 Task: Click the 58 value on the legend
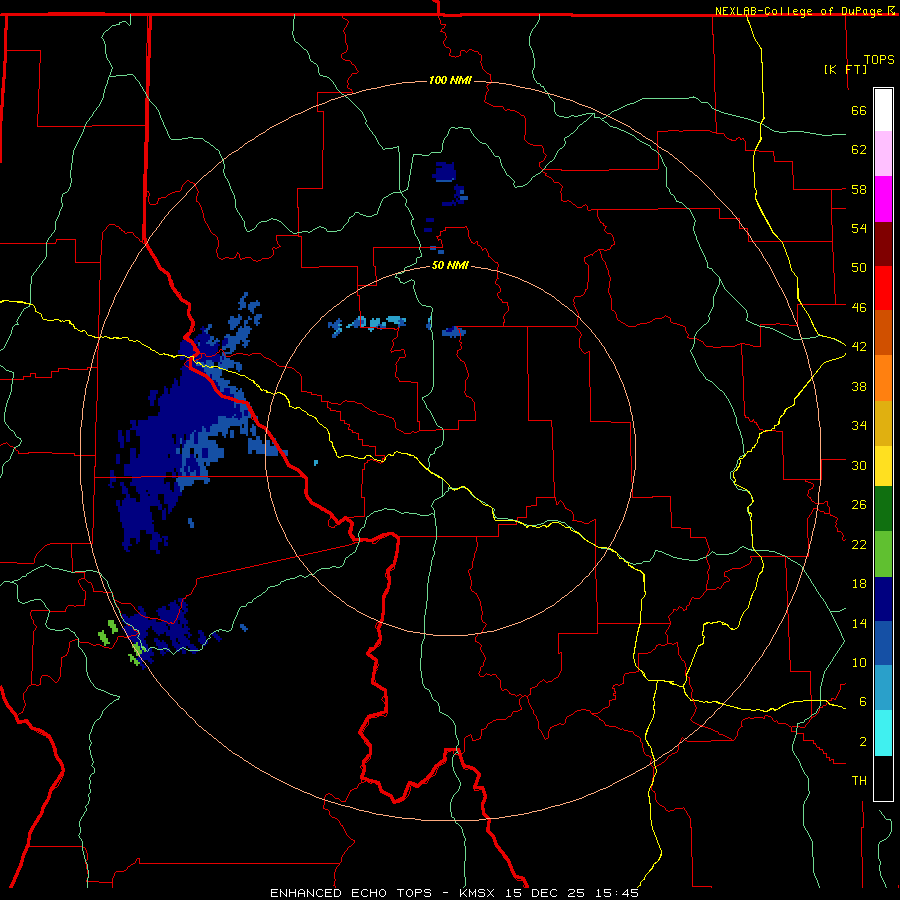(x=859, y=189)
